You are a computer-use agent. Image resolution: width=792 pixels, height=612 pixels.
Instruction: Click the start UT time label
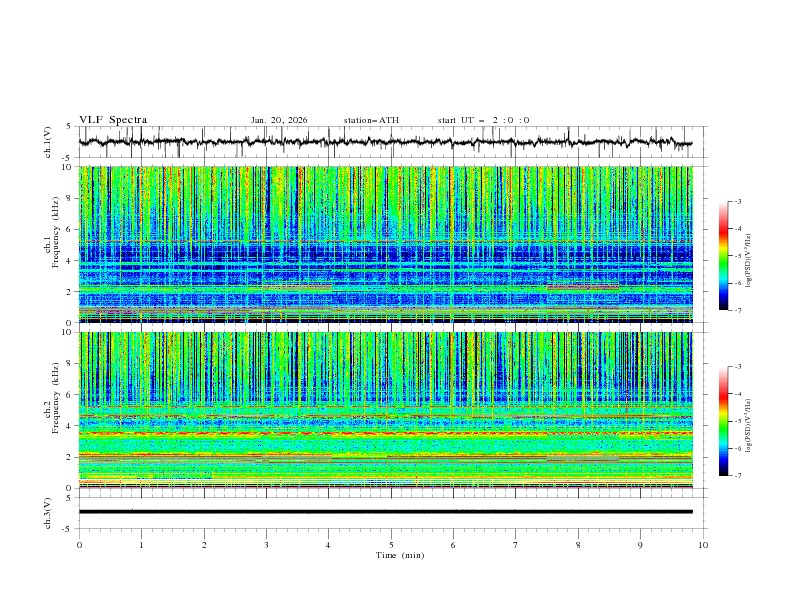click(x=483, y=120)
